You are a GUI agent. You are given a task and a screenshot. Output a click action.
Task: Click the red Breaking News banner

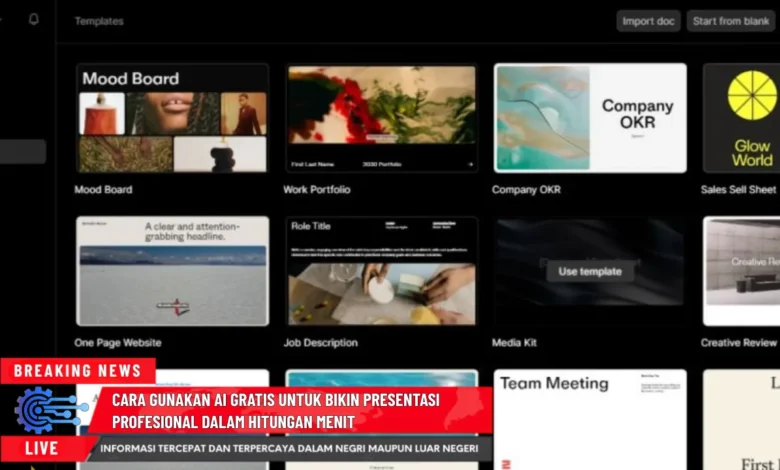[x=78, y=371]
